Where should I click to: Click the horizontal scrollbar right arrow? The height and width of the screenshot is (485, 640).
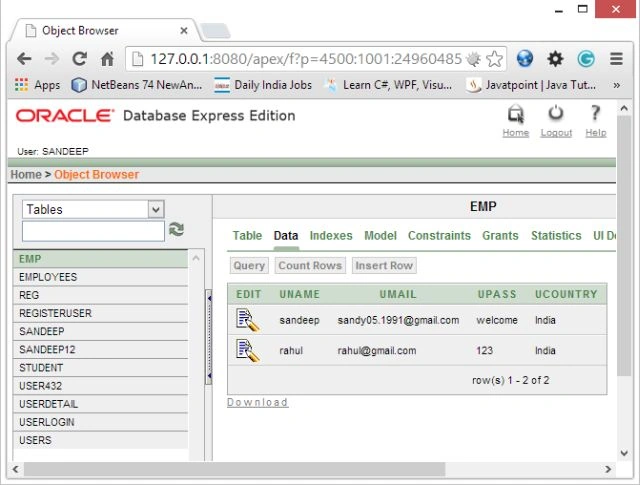tap(608, 469)
